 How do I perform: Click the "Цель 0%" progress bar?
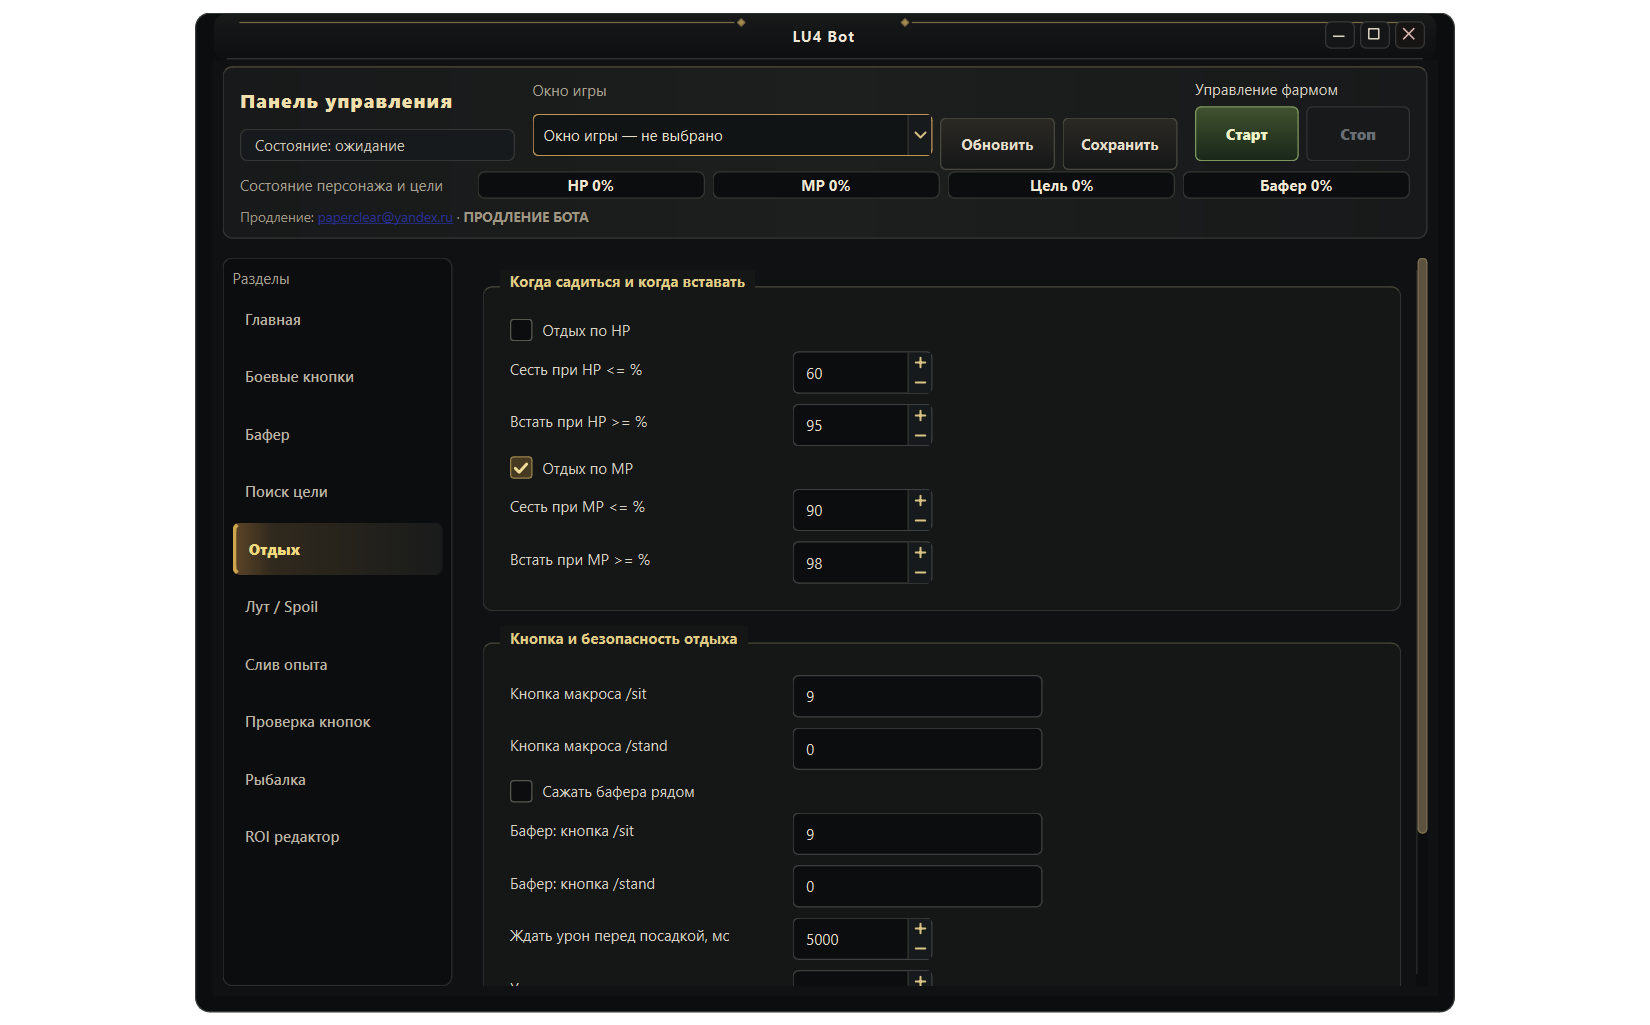pos(1061,186)
